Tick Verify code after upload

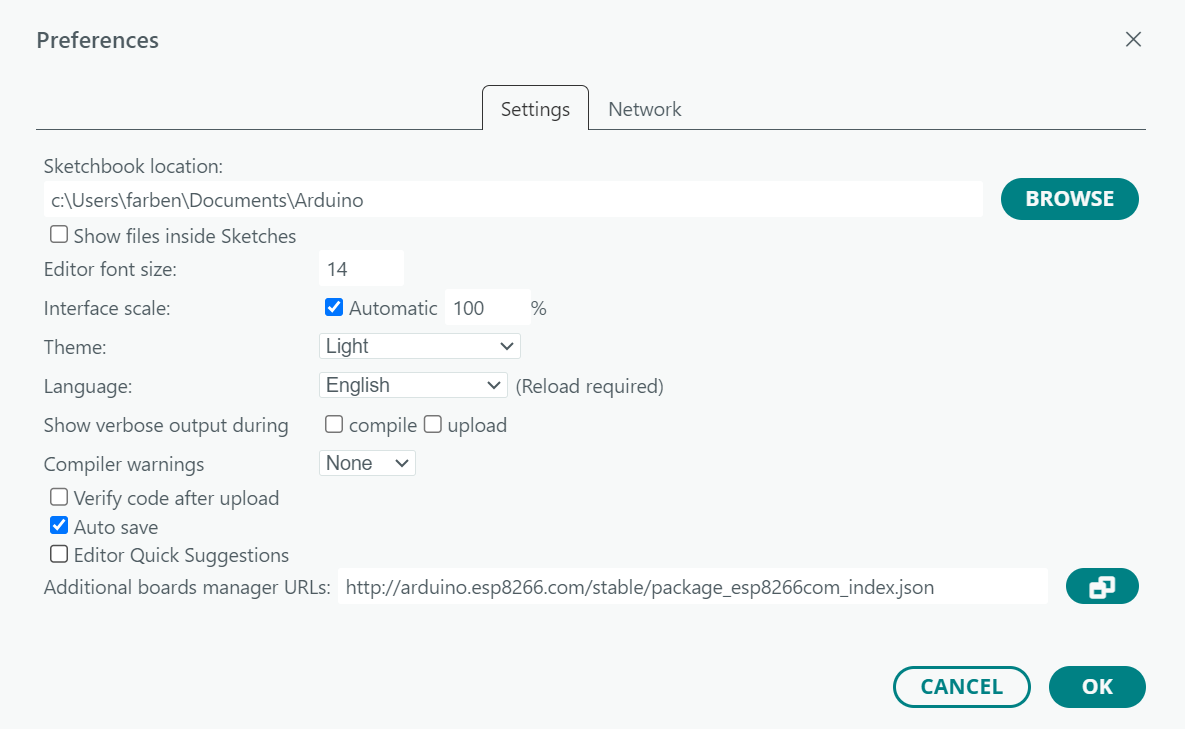click(60, 497)
